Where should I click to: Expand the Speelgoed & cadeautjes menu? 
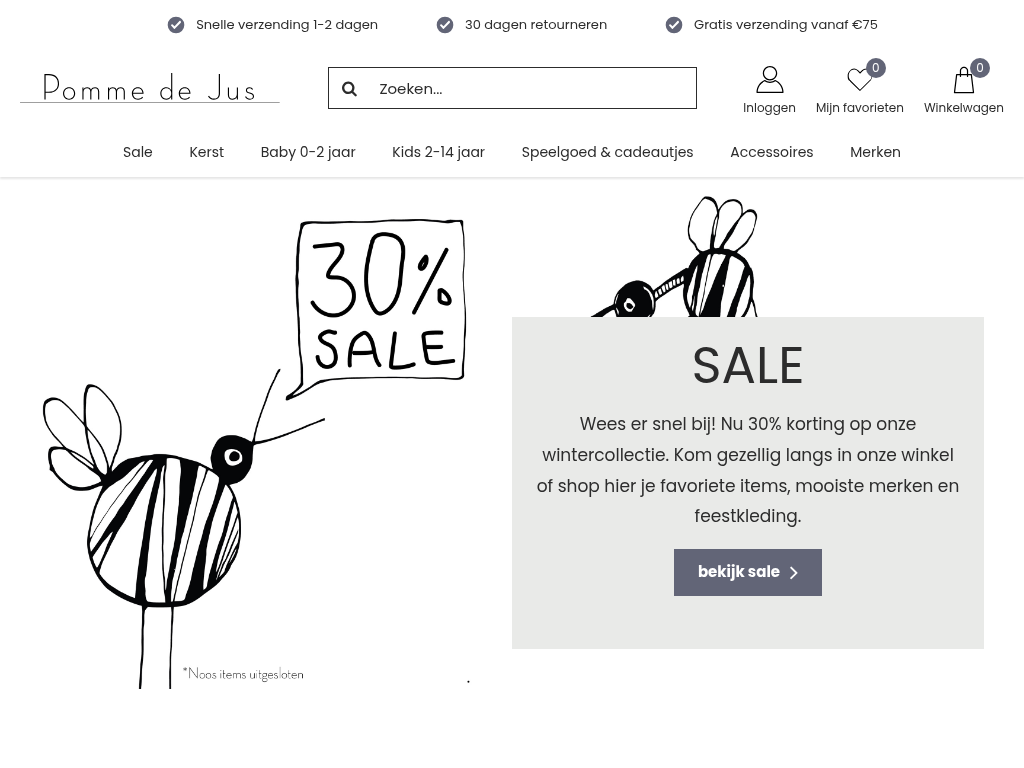point(607,152)
